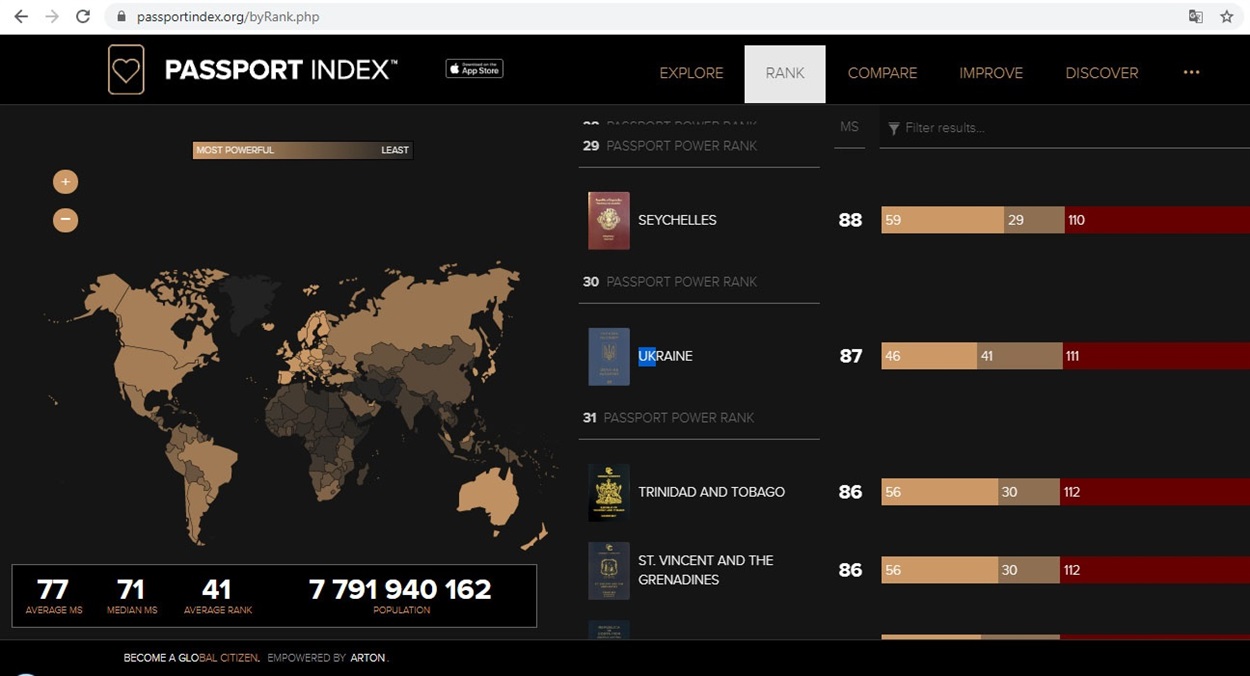
Task: Click the St. Vincent passport thumbnail
Action: click(609, 570)
